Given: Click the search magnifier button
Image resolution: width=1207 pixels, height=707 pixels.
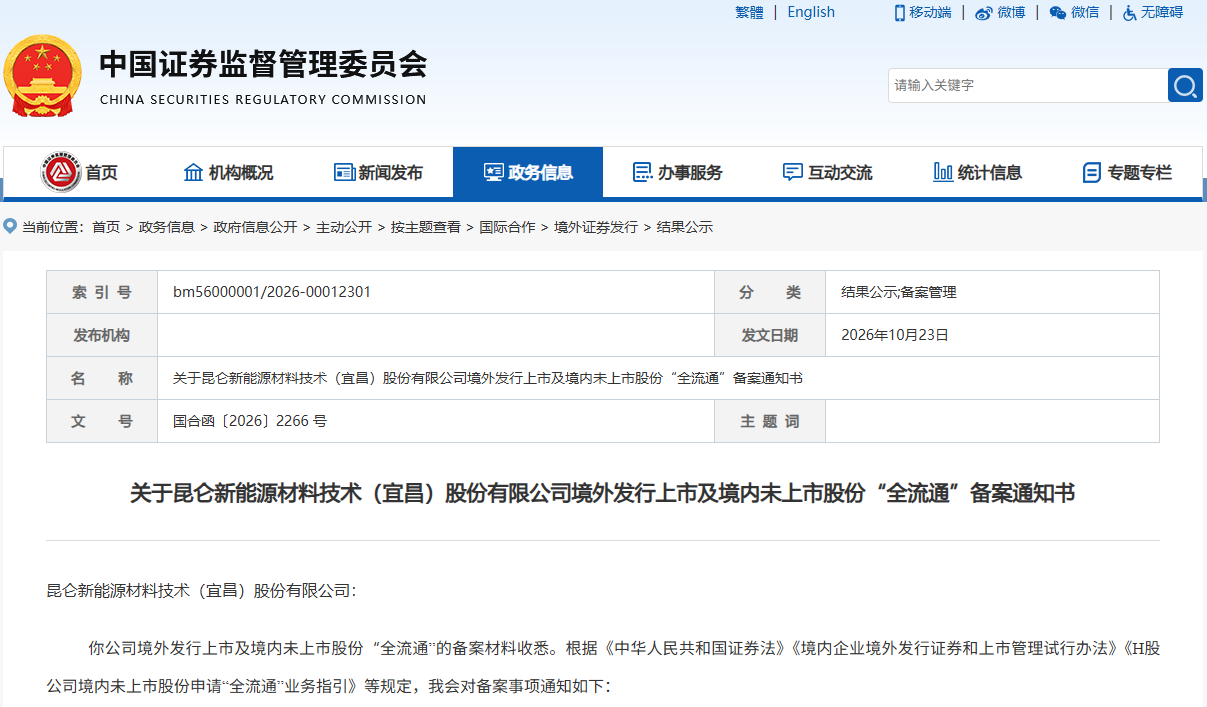Looking at the screenshot, I should point(1185,85).
